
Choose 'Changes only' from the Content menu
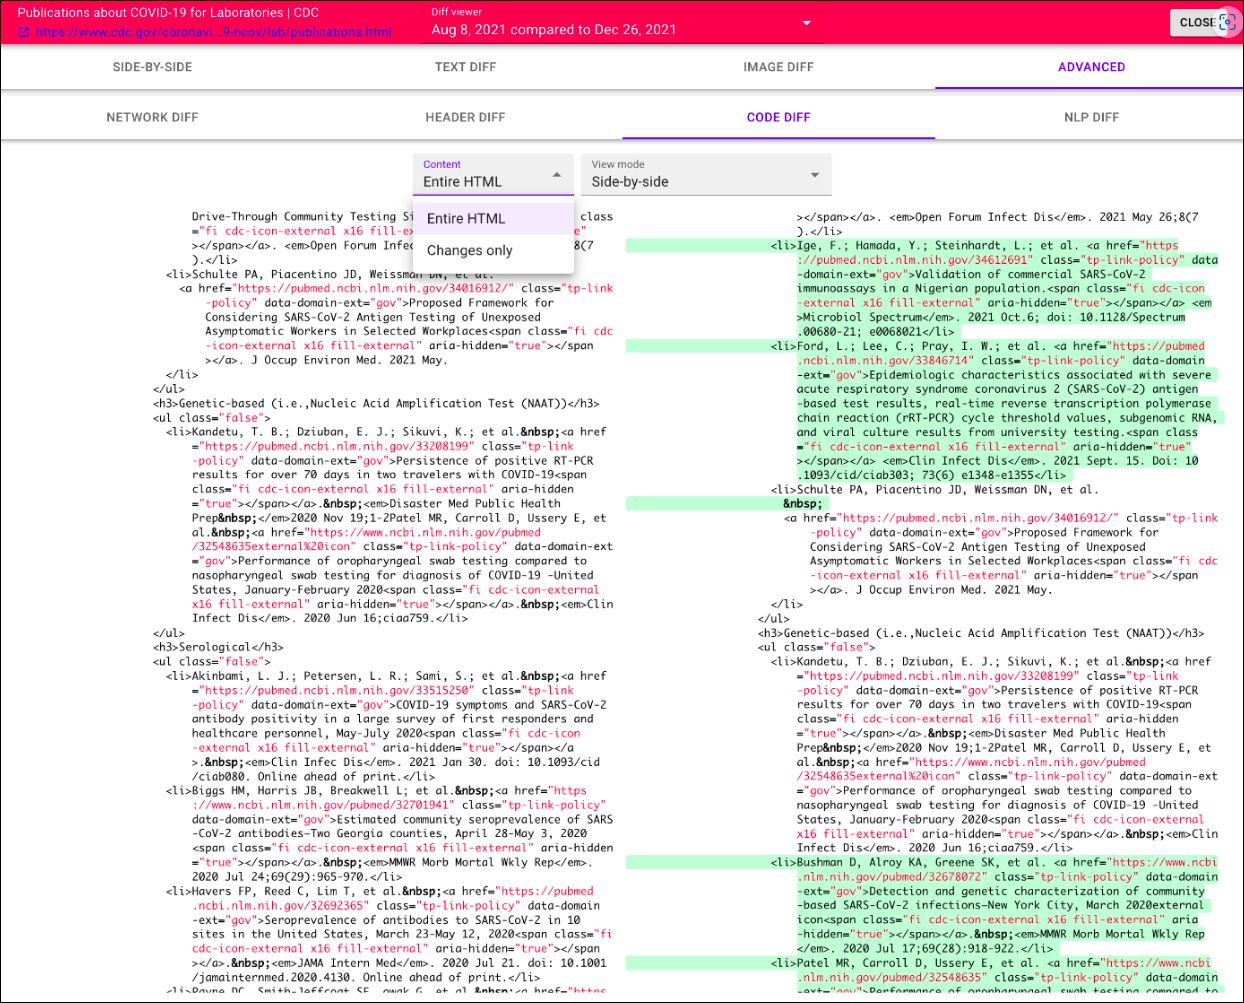[470, 250]
